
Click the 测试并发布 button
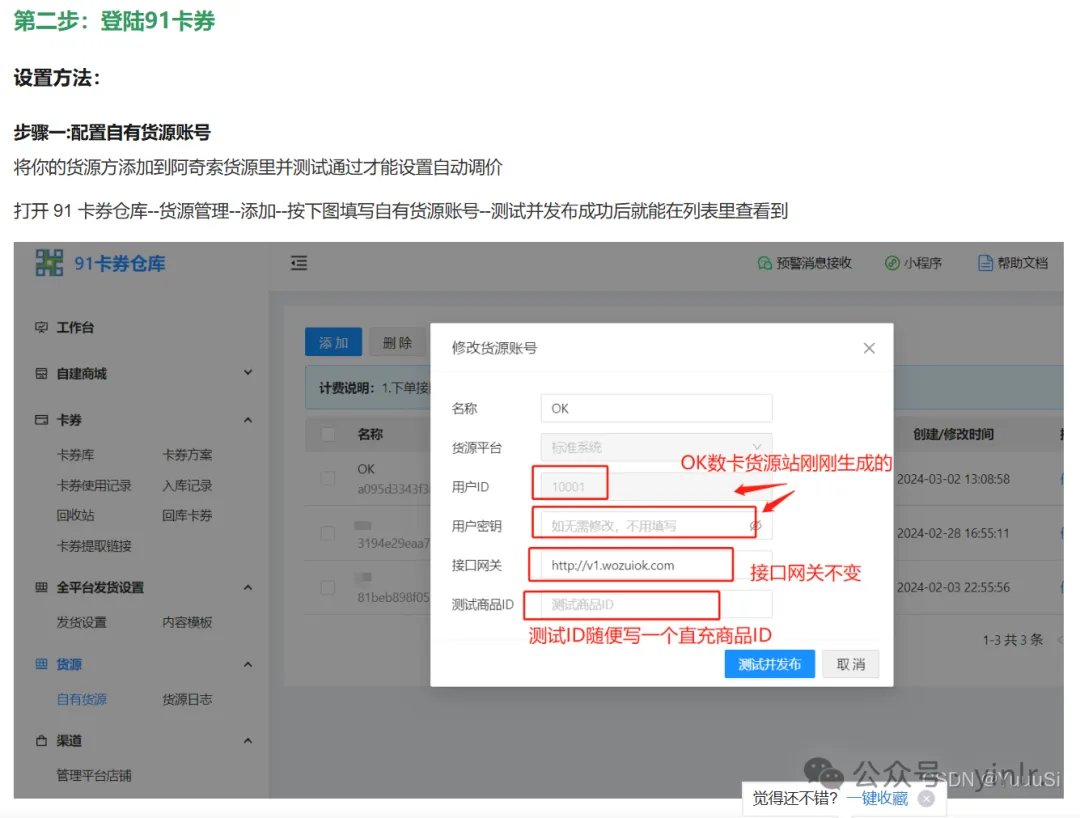(769, 664)
